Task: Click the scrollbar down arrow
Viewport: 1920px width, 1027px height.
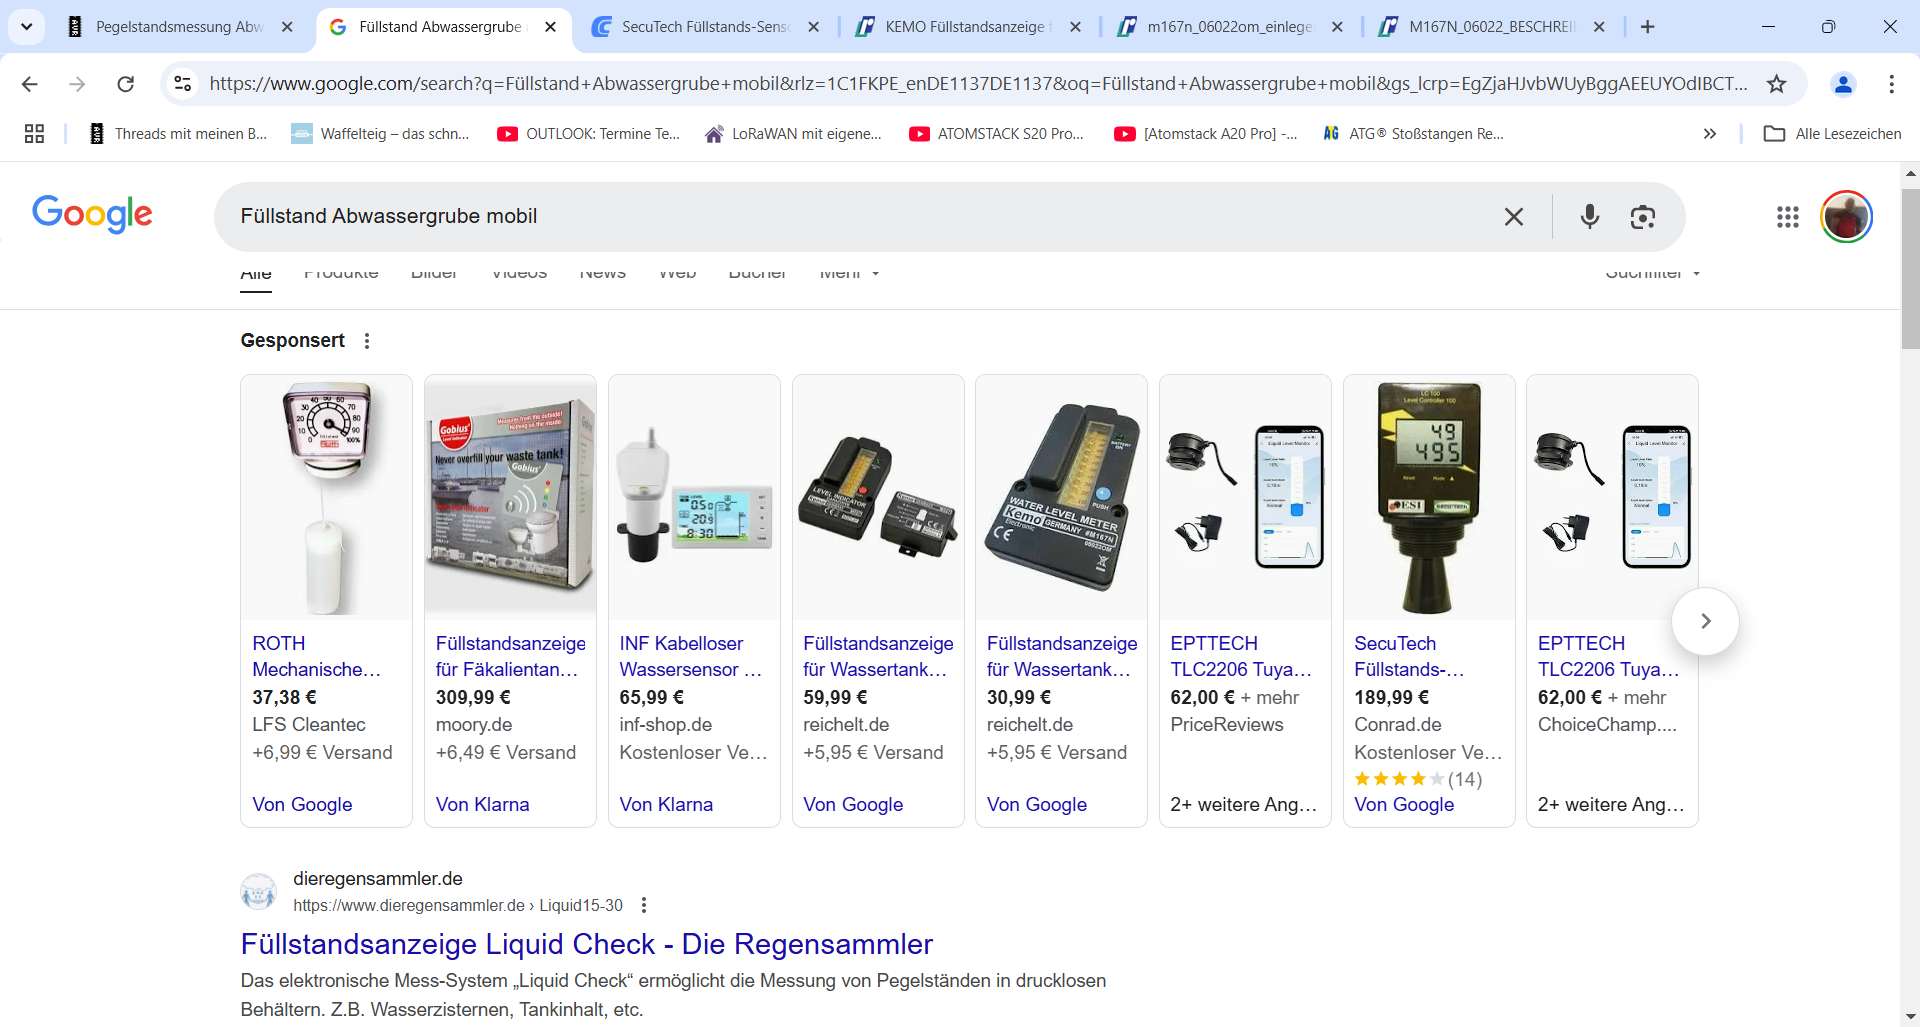Action: tap(1910, 1017)
